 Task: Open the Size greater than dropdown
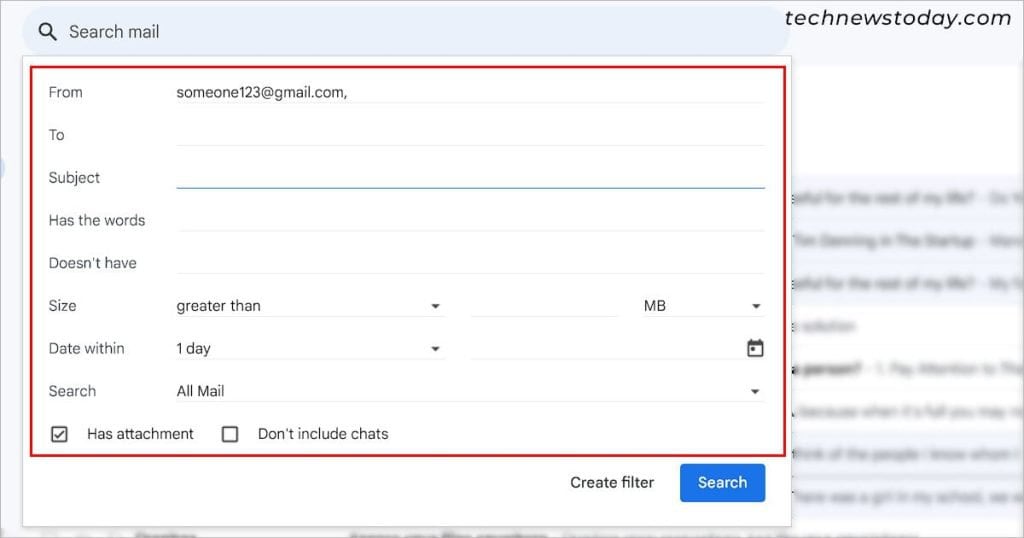(x=310, y=306)
